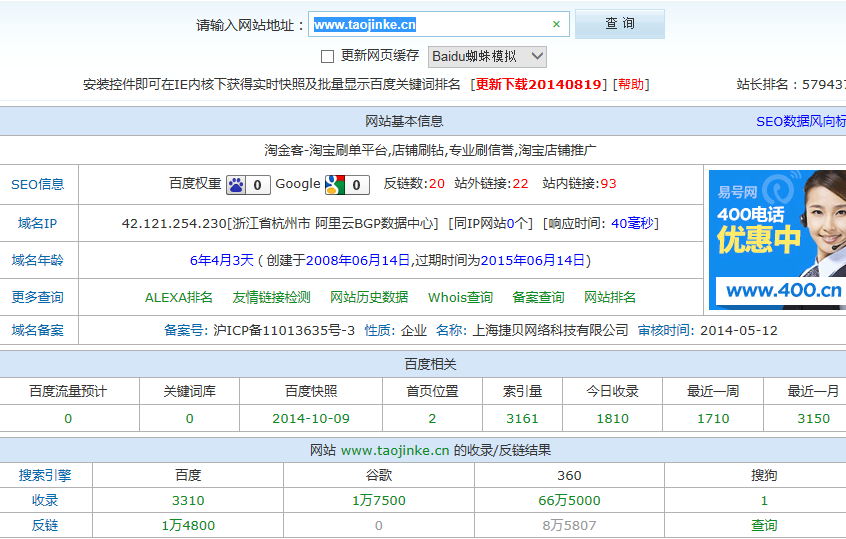The width and height of the screenshot is (846, 539).
Task: Open the 备案查询 link
Action: pyautogui.click(x=538, y=297)
